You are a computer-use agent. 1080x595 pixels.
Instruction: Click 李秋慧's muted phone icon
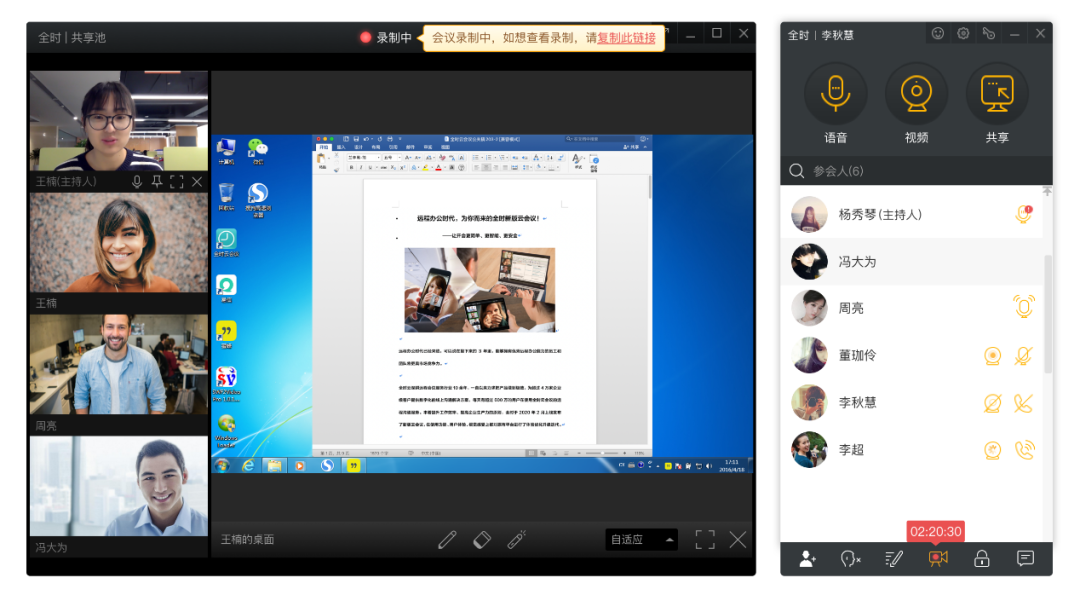click(1024, 403)
